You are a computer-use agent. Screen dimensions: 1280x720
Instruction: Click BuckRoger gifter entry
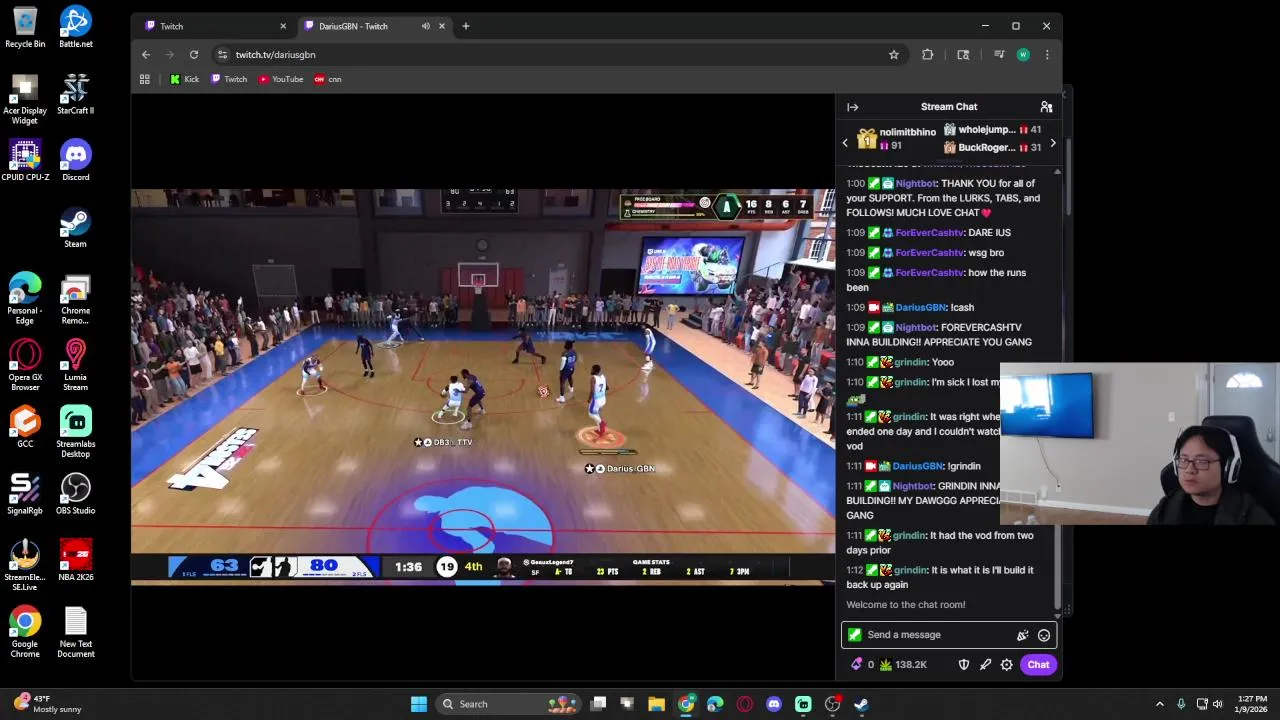pyautogui.click(x=993, y=148)
